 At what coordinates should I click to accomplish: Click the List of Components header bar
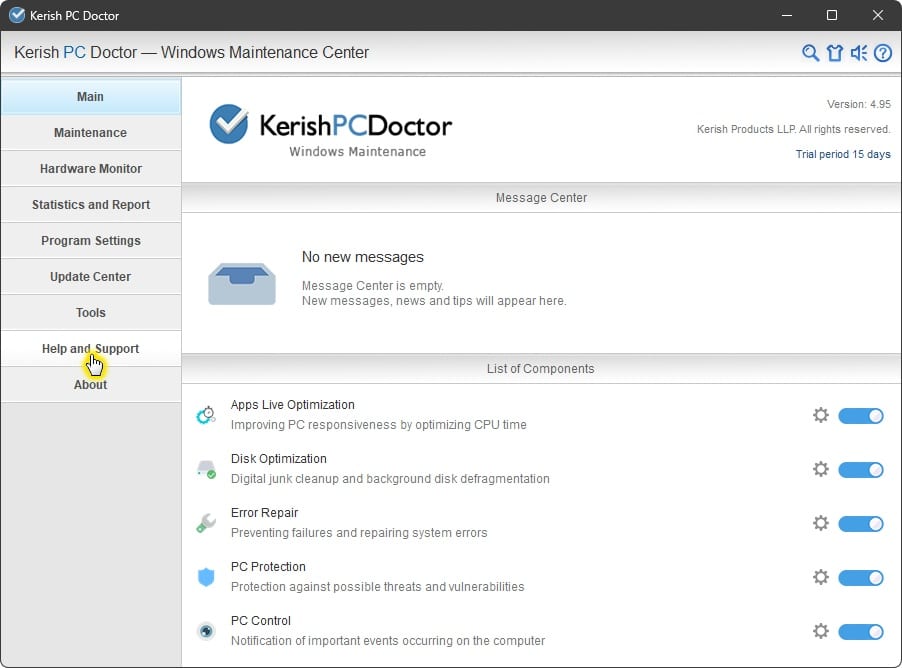coord(541,369)
